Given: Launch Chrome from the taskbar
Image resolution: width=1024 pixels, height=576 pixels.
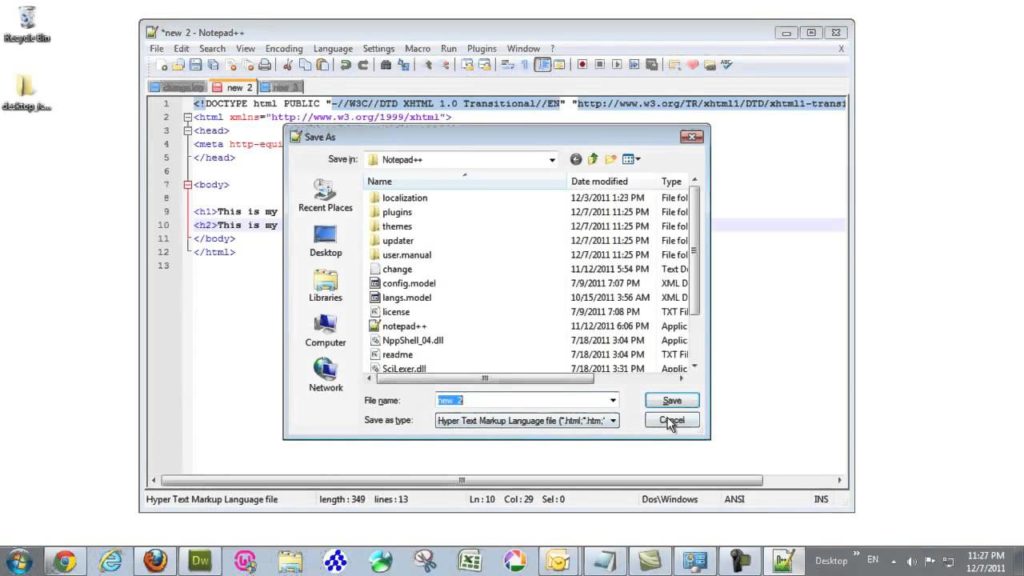Looking at the screenshot, I should (x=66, y=560).
